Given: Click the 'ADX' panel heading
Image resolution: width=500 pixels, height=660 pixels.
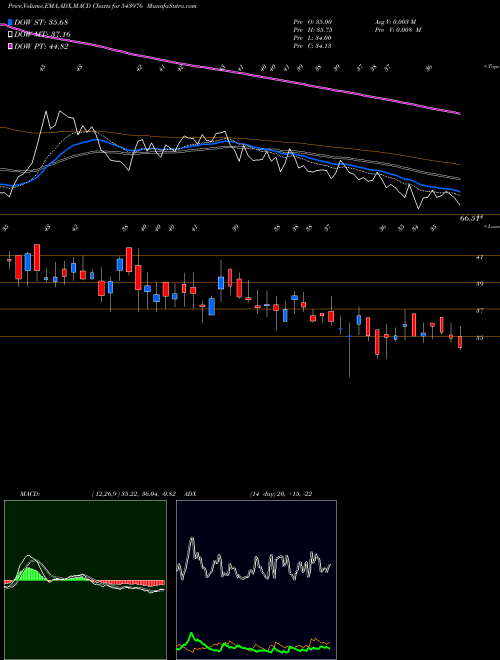Looking at the screenshot, I should [190, 494].
